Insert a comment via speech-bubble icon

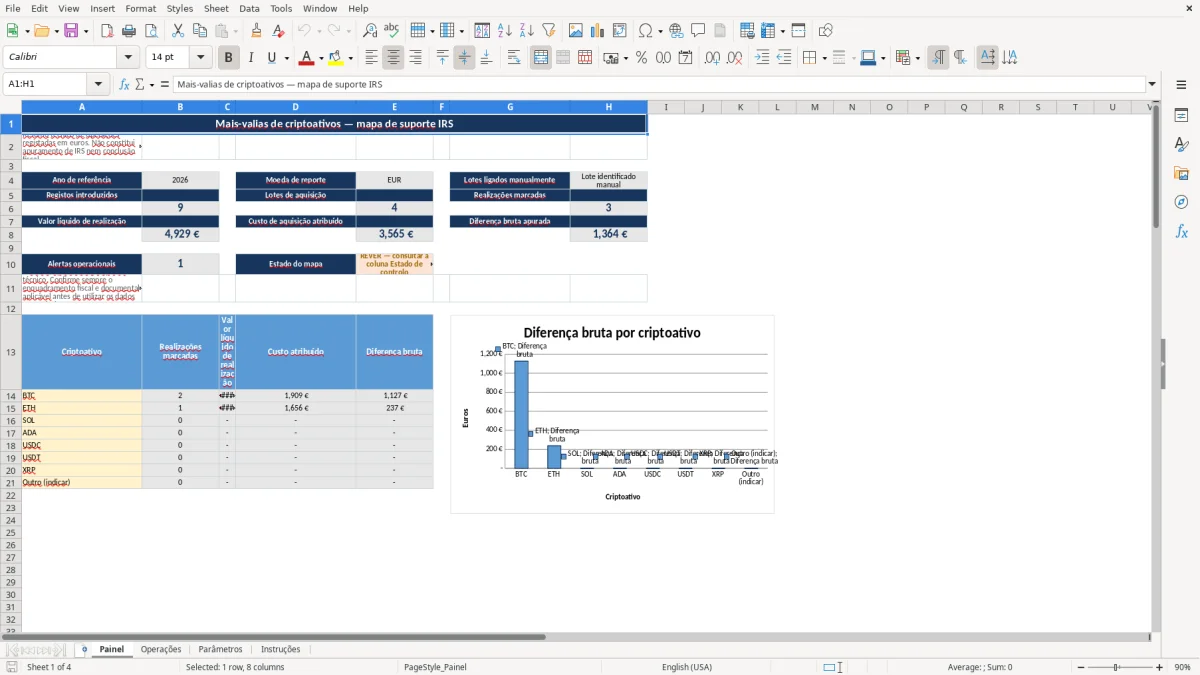698,31
